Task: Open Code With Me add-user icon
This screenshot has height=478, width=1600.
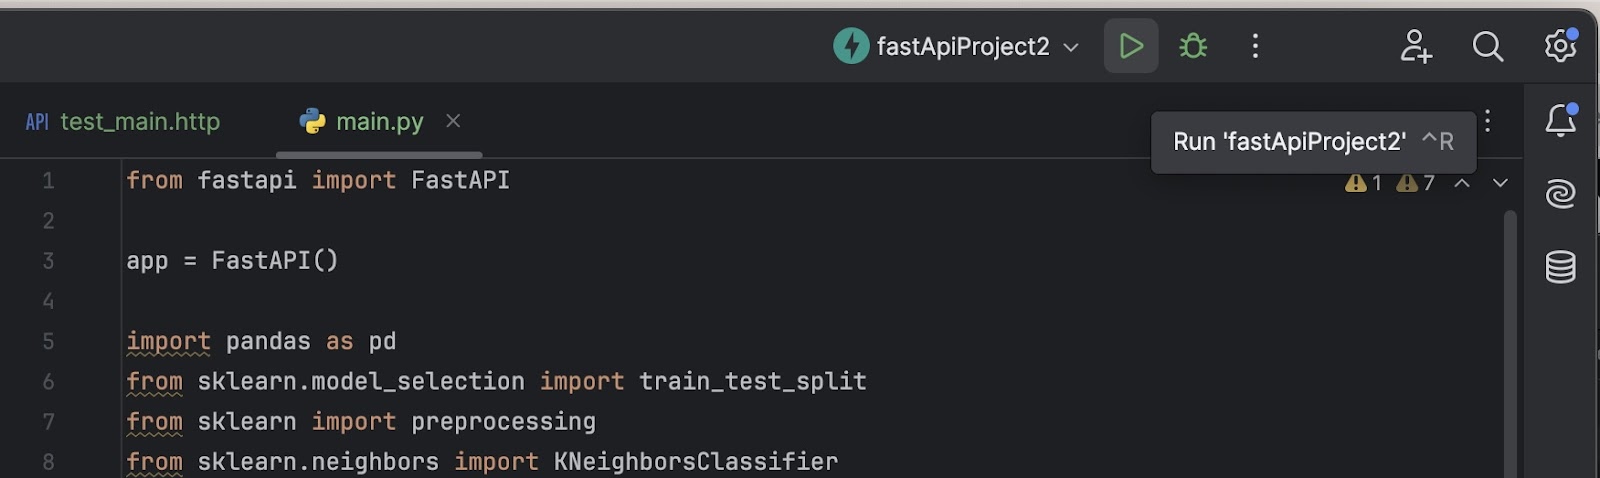Action: tap(1416, 46)
